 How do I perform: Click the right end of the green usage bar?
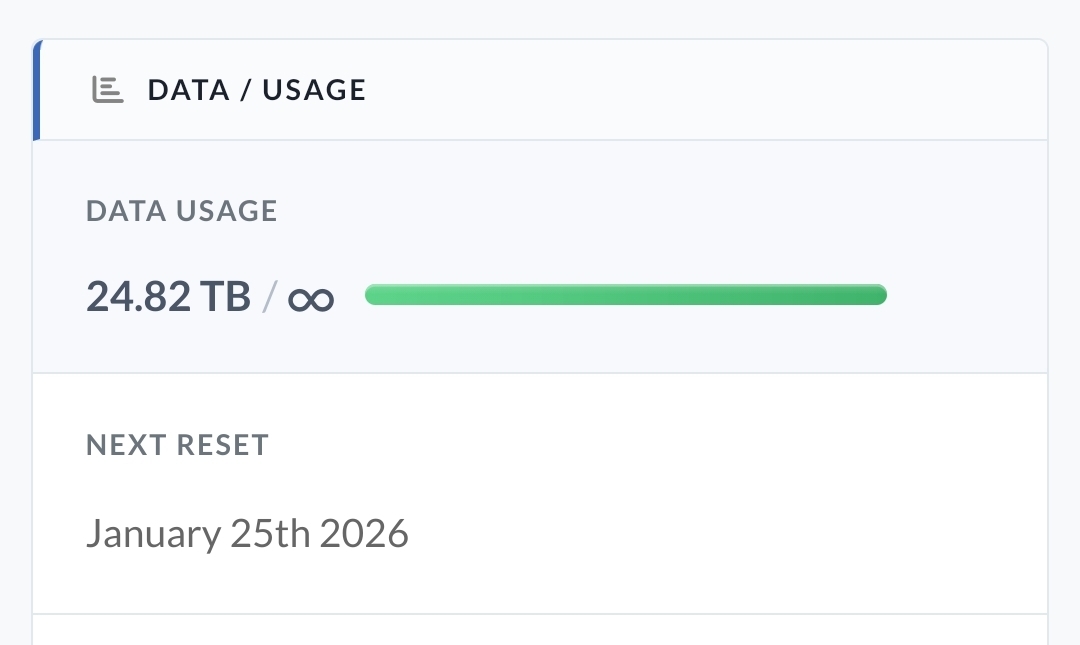[878, 295]
